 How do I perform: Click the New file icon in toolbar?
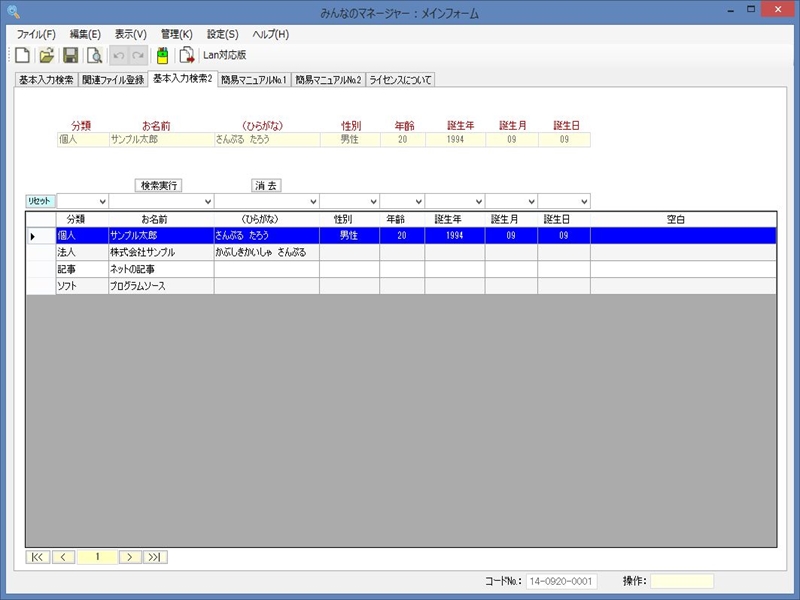[22, 55]
